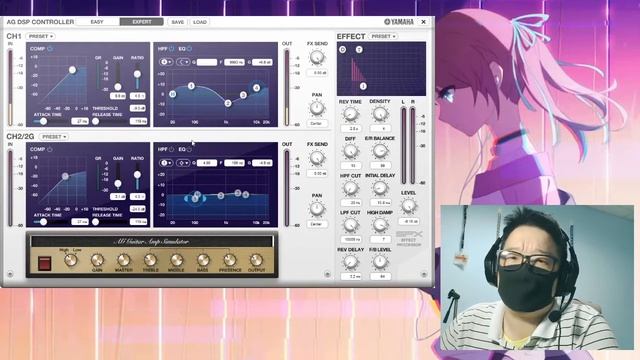Click the CH1 FX SEND knob

tap(317, 58)
